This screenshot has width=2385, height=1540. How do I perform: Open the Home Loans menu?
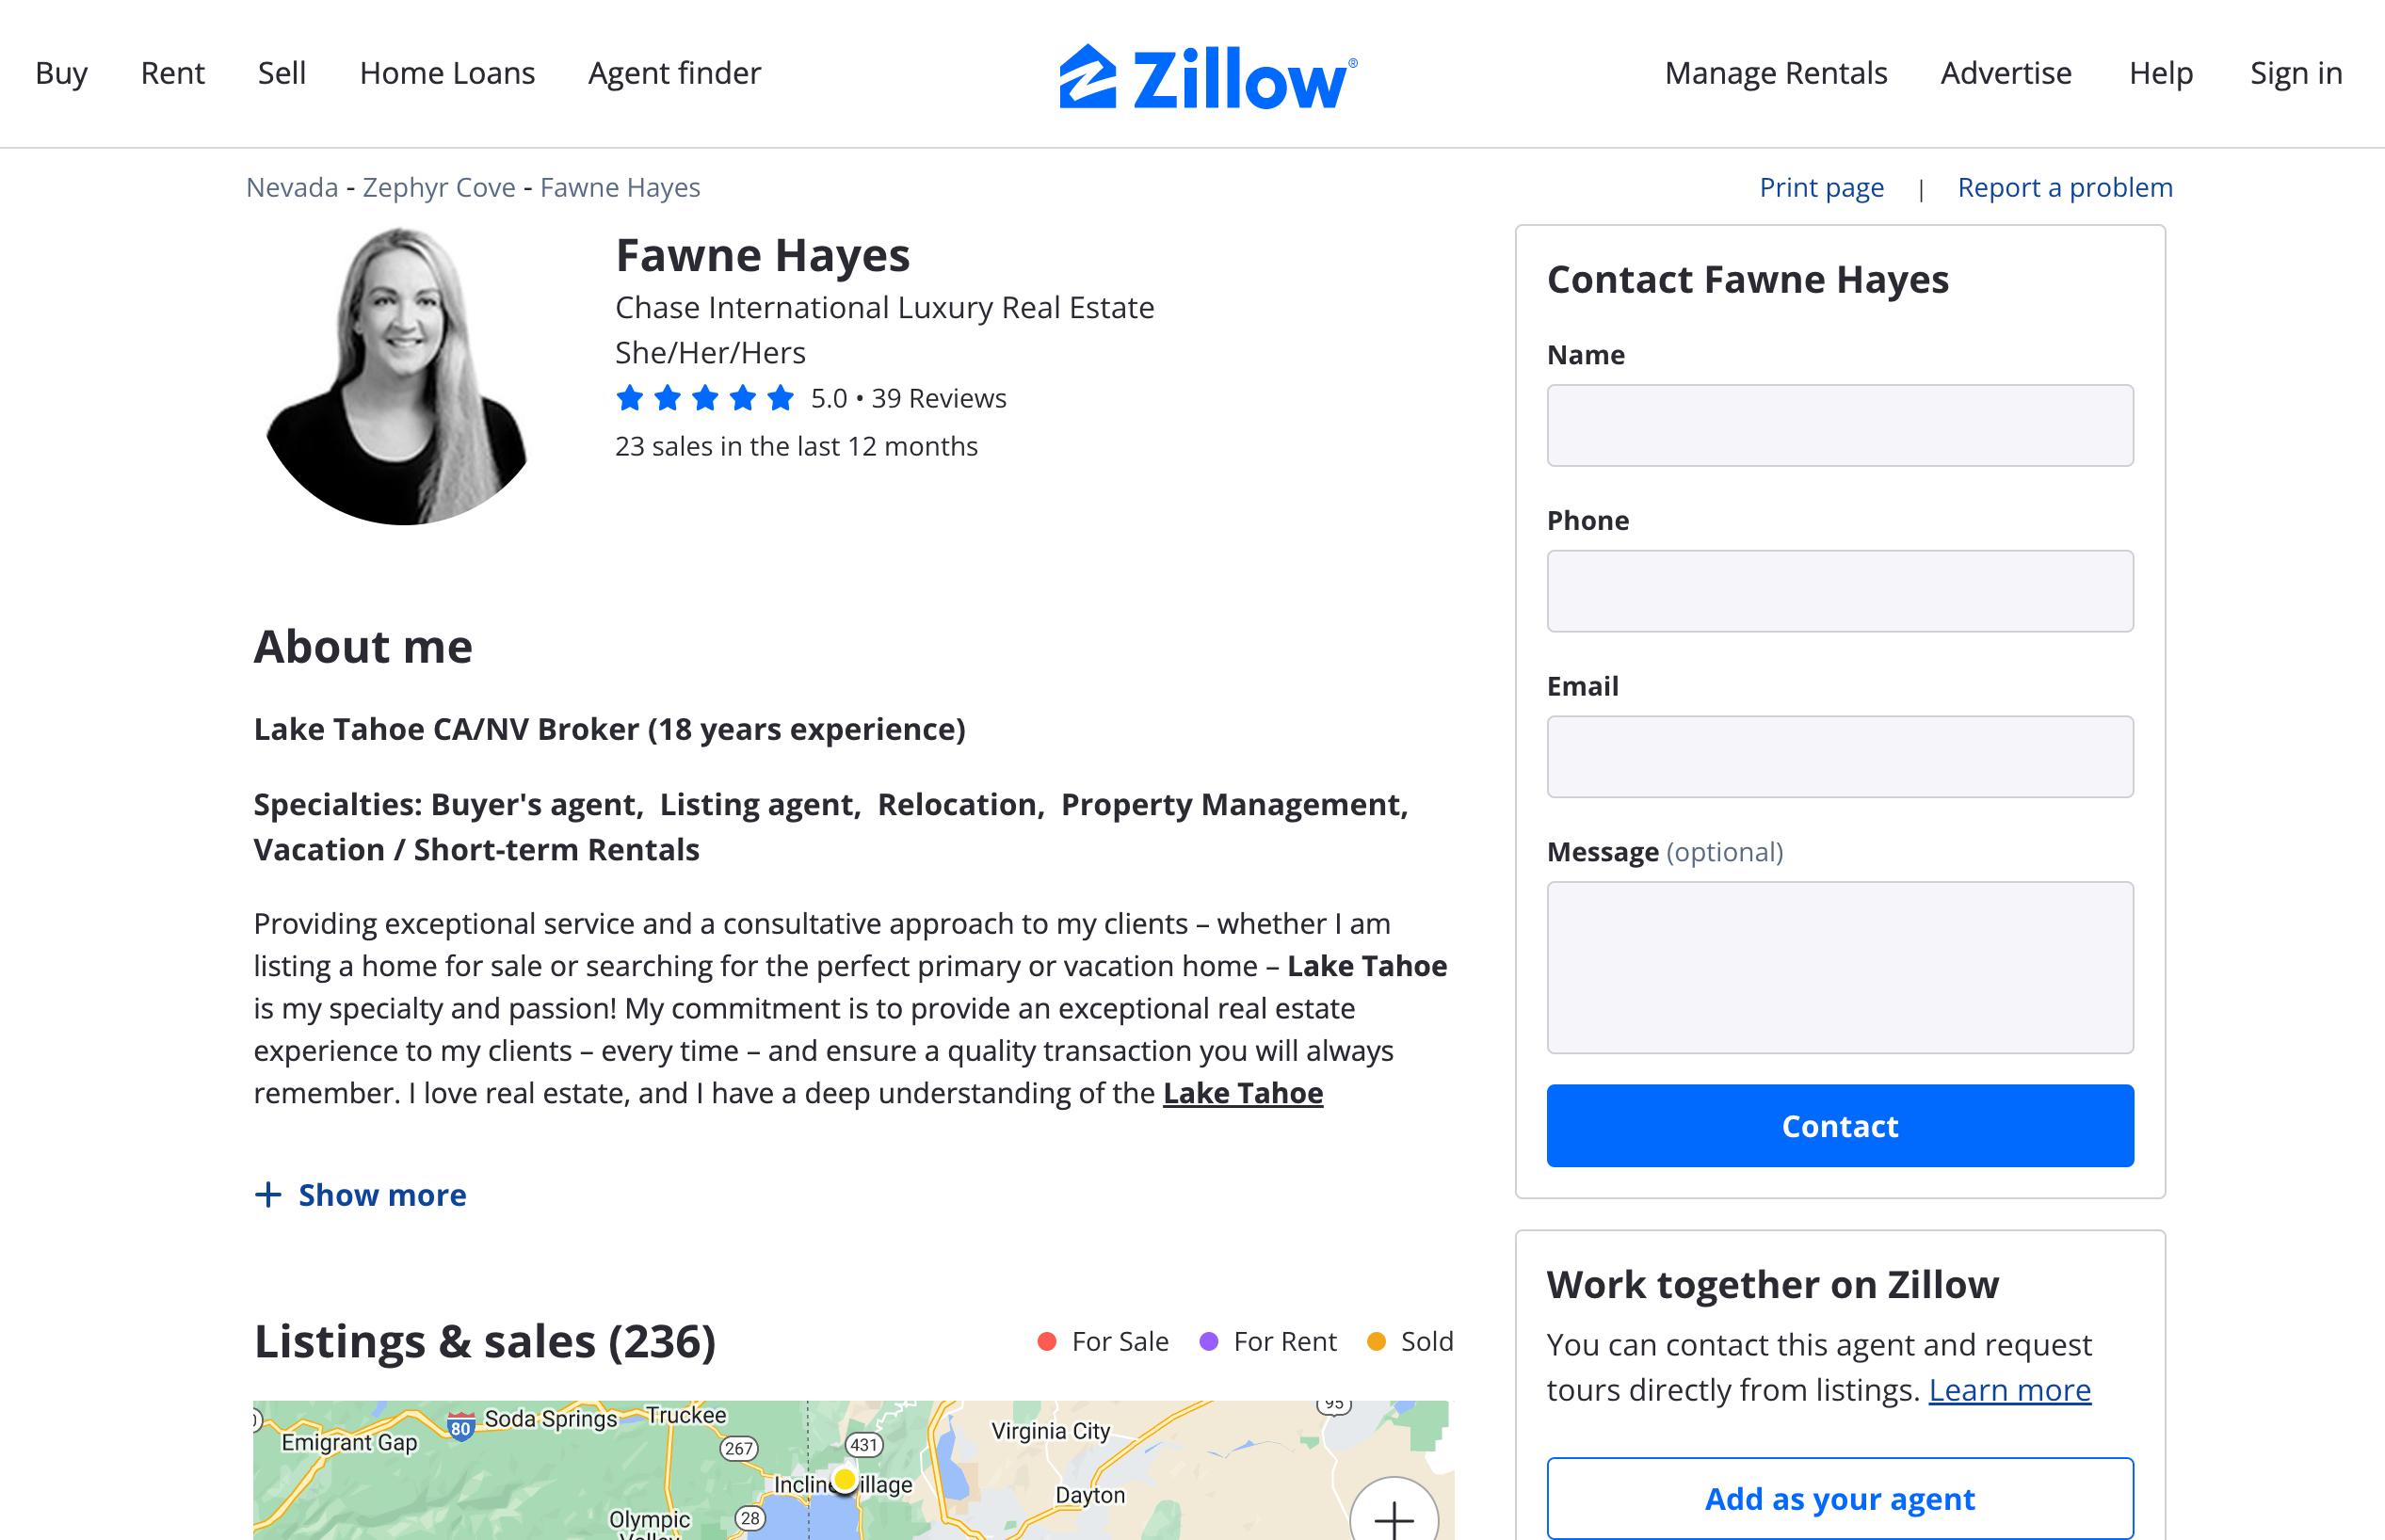point(447,73)
